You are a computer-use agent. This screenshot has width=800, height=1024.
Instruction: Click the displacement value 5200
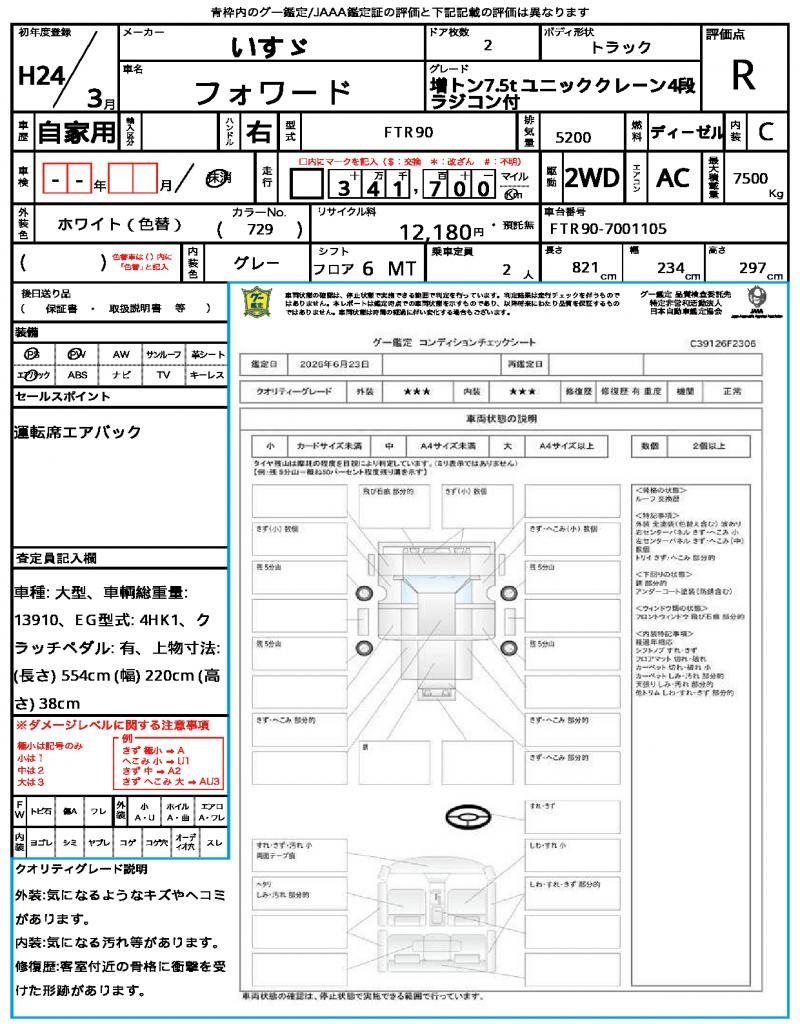(573, 137)
